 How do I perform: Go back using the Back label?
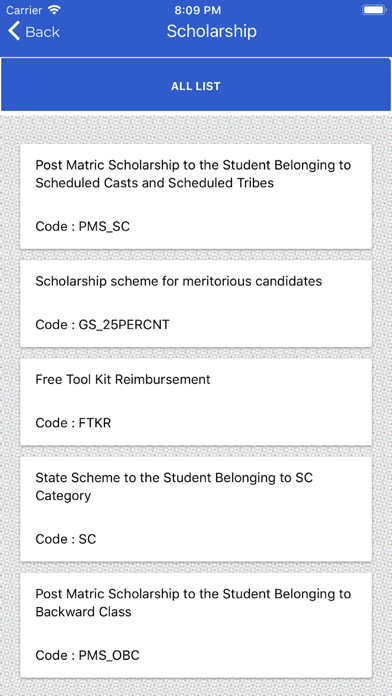[x=43, y=32]
